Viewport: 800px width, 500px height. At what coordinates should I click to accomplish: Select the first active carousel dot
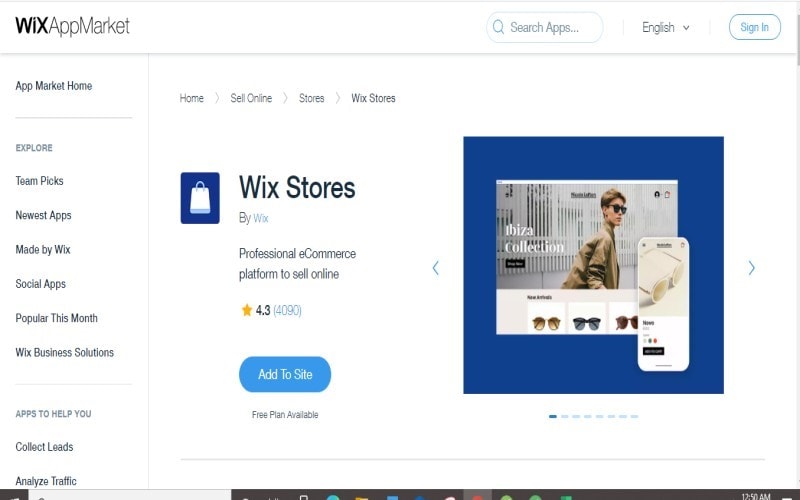tap(553, 416)
